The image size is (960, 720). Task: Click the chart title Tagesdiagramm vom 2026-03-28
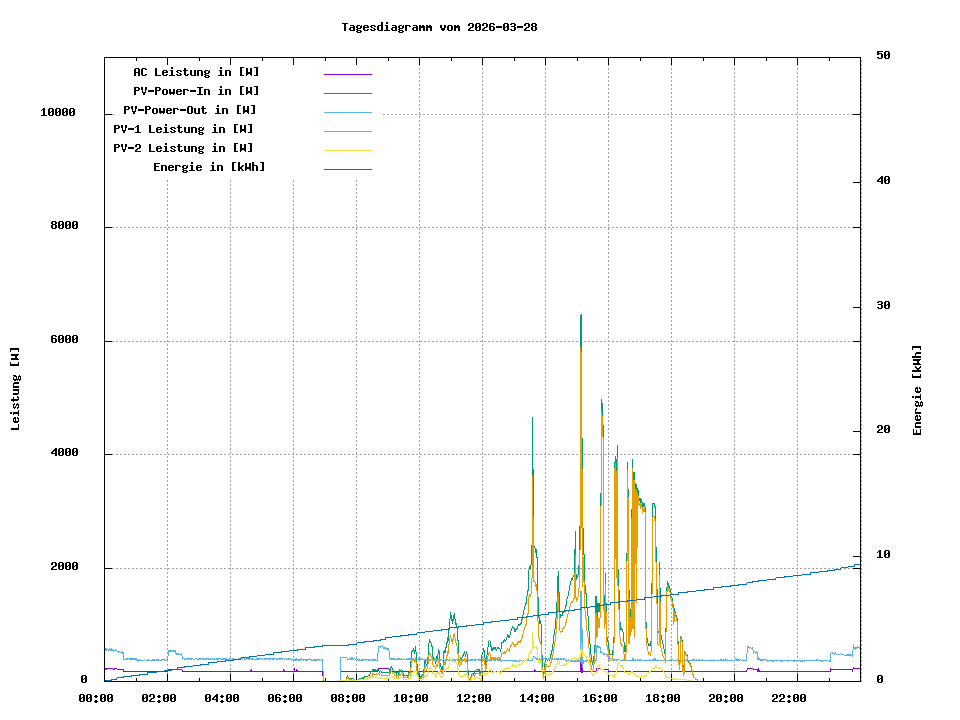pyautogui.click(x=439, y=27)
